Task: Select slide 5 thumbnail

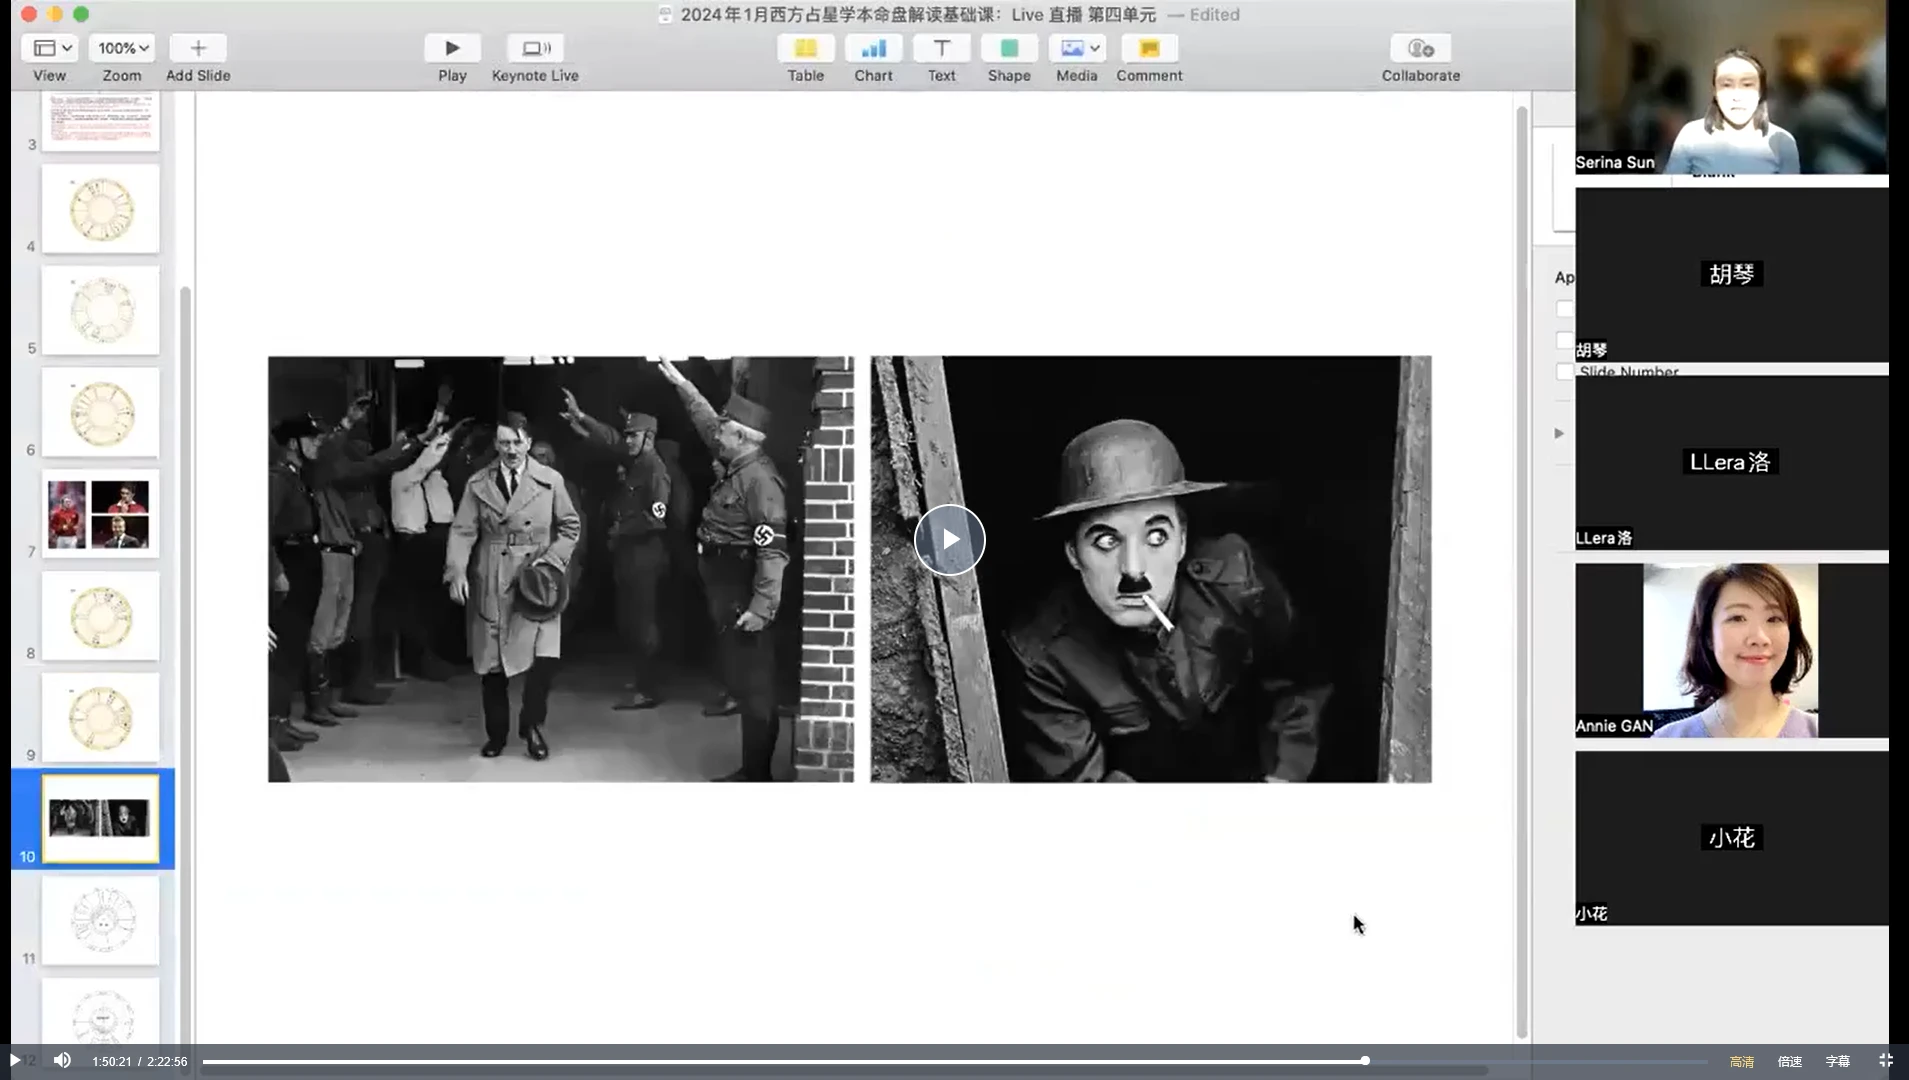Action: 100,311
